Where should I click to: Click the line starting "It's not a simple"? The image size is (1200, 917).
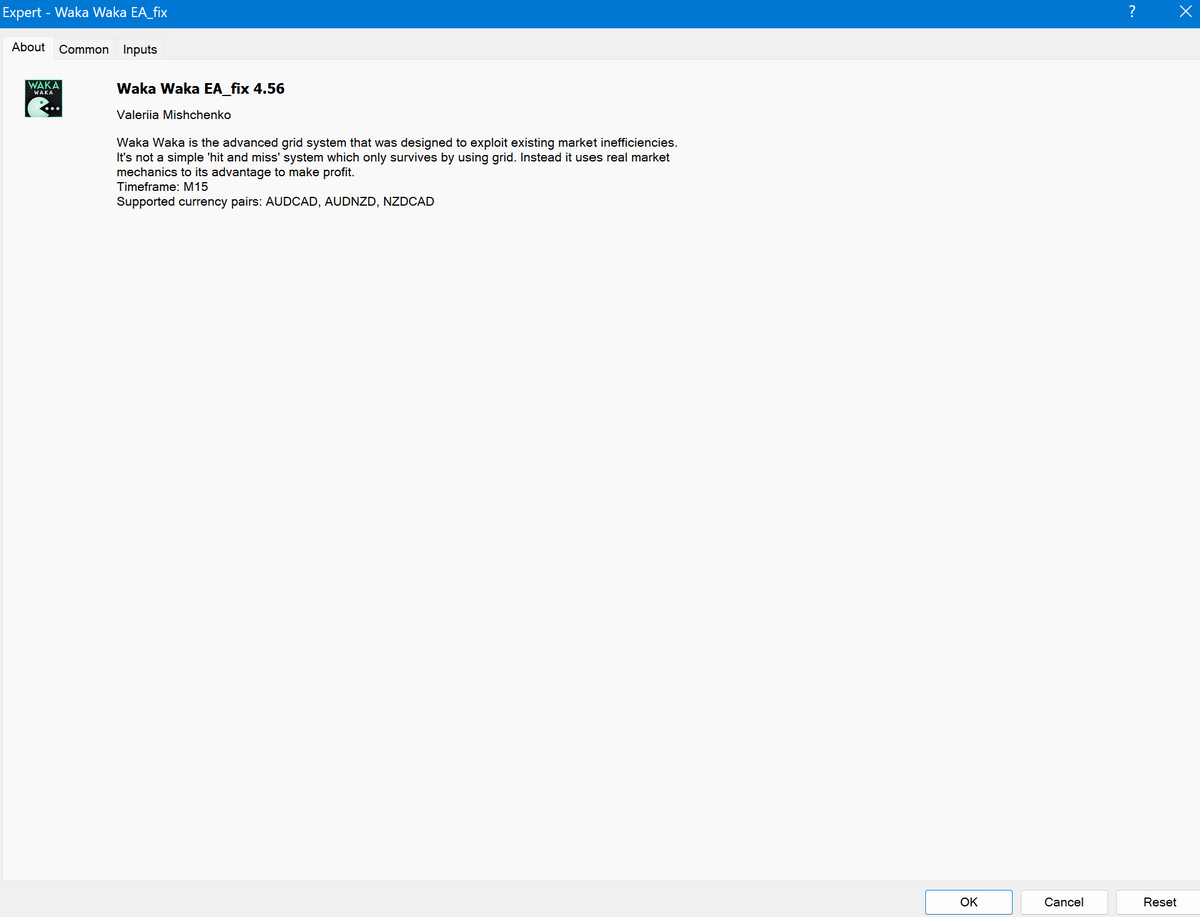[x=392, y=158]
